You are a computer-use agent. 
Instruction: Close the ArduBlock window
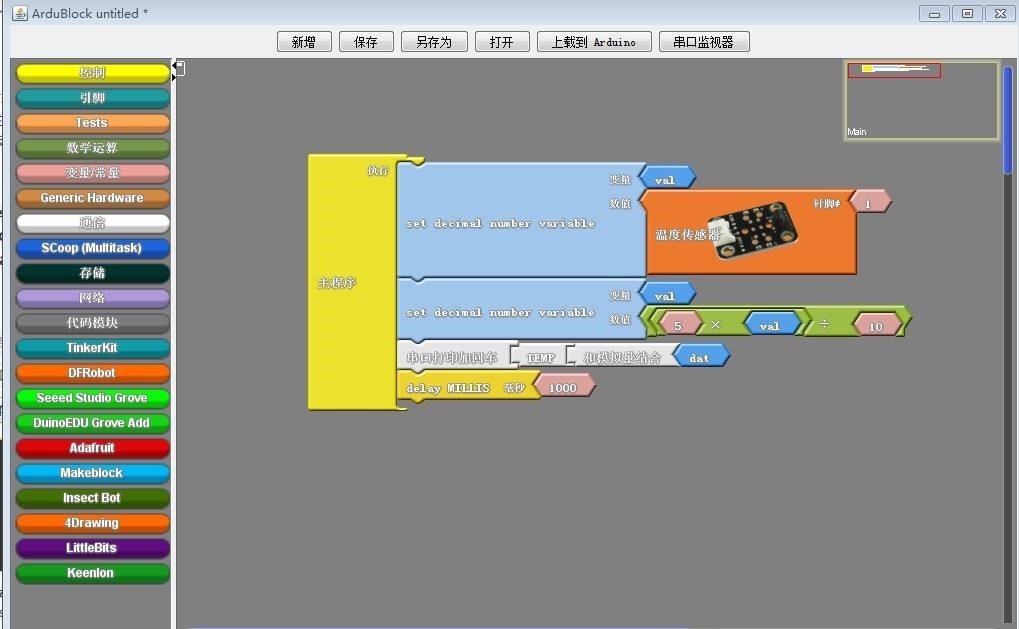pyautogui.click(x=1001, y=13)
